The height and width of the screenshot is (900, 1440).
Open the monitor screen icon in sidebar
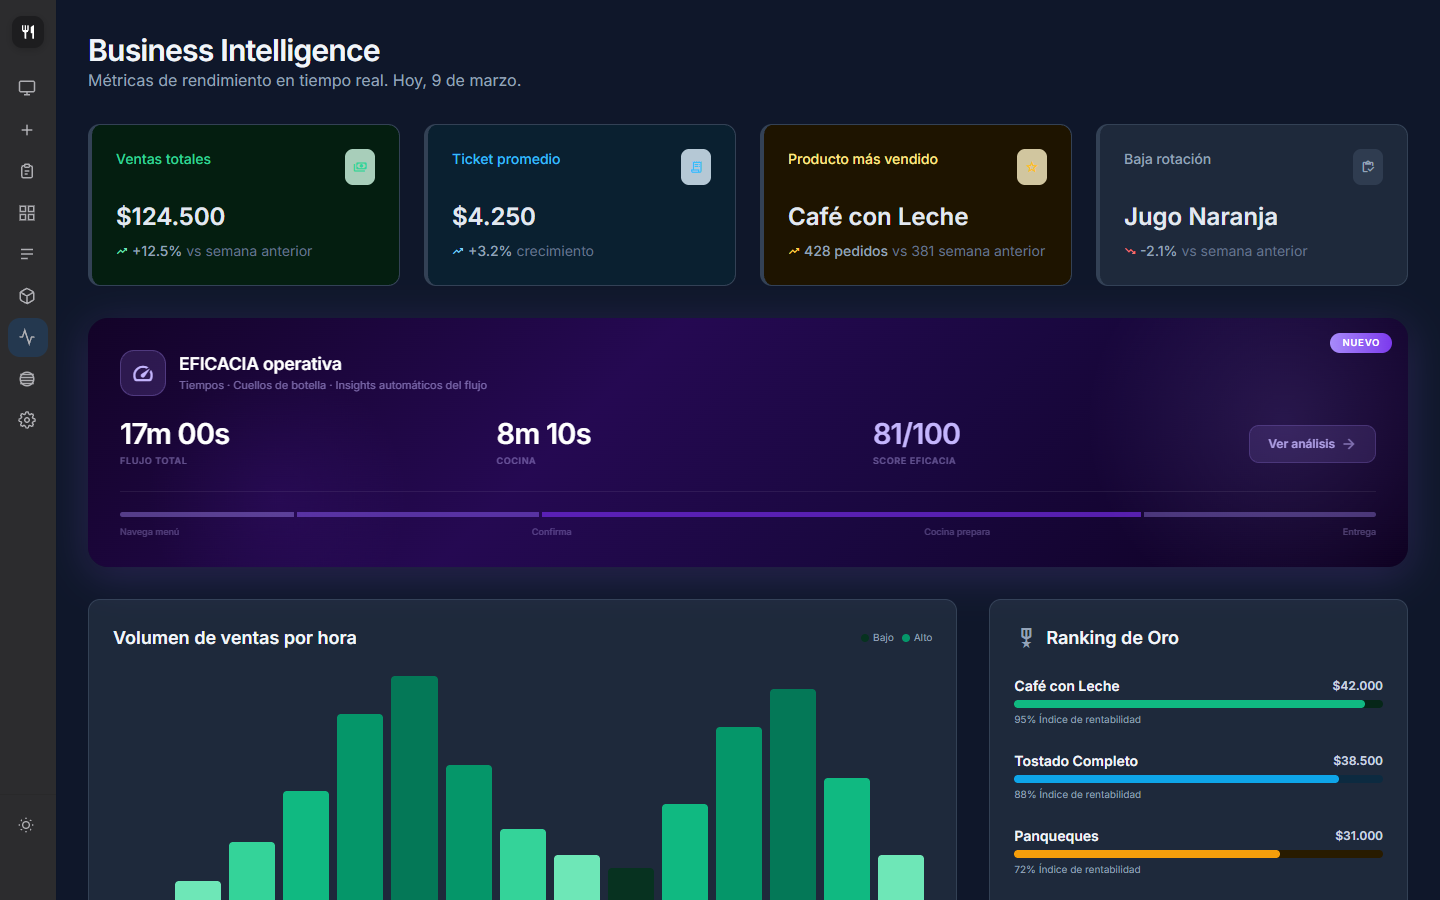click(27, 88)
